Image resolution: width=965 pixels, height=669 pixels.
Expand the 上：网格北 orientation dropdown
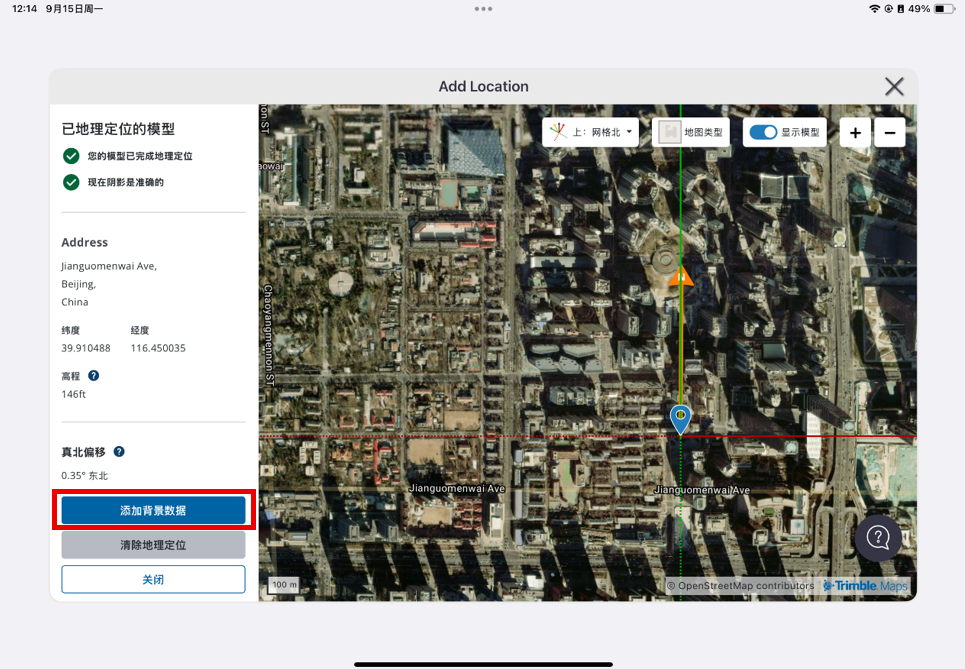(591, 132)
